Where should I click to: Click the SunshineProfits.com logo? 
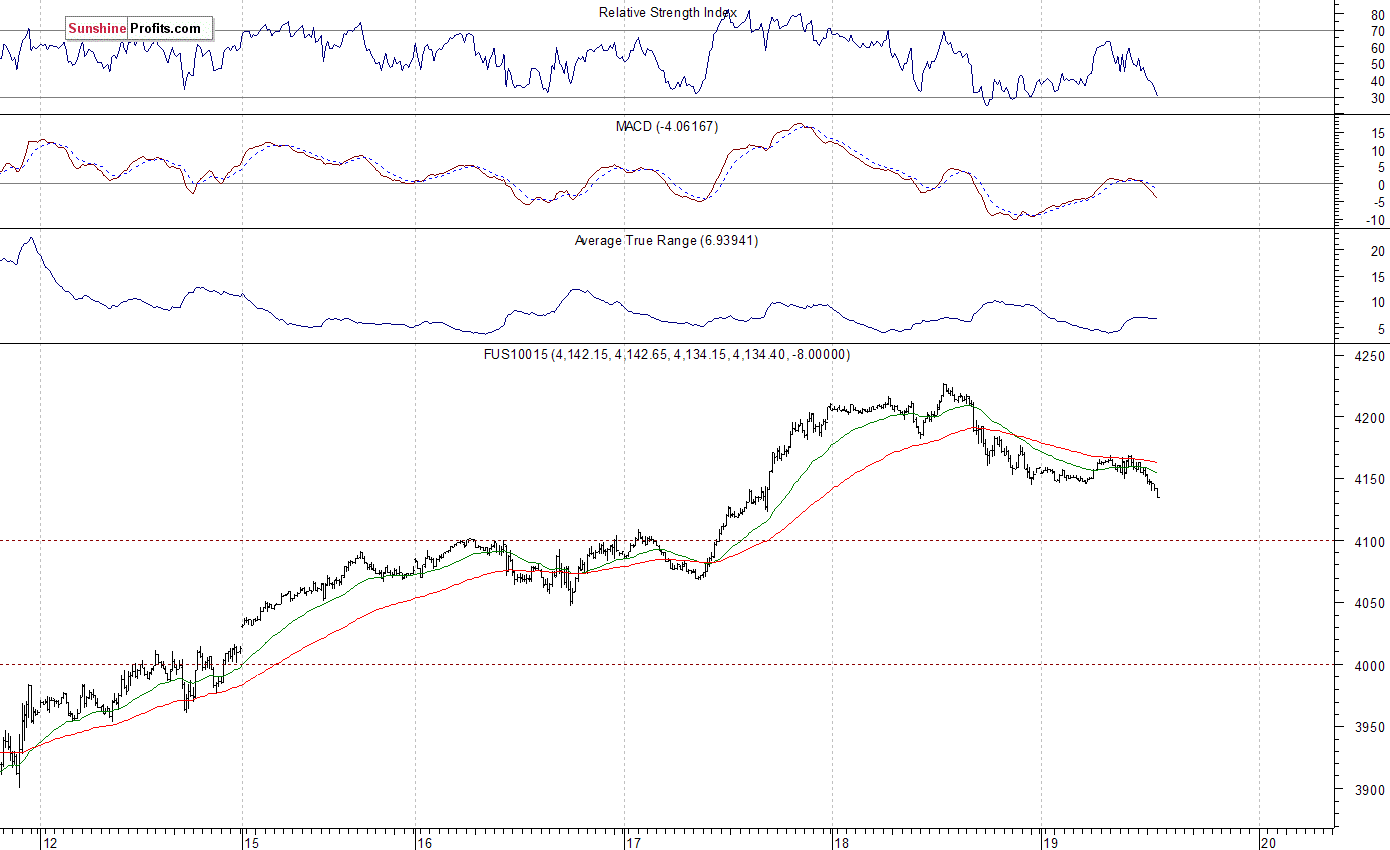point(139,29)
